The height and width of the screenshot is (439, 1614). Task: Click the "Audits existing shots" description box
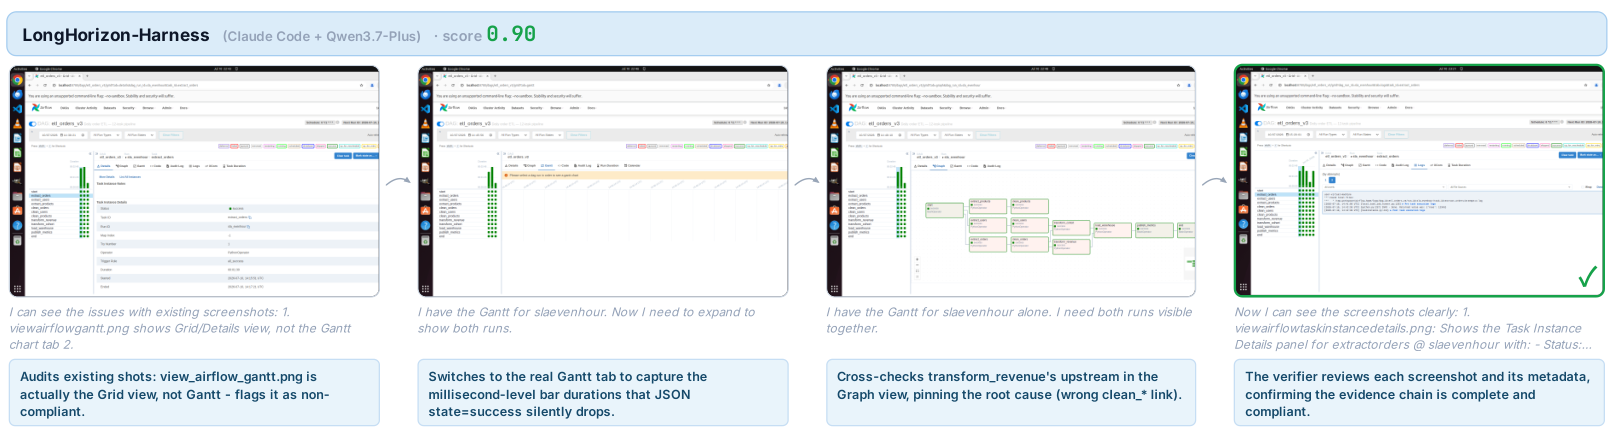[195, 393]
